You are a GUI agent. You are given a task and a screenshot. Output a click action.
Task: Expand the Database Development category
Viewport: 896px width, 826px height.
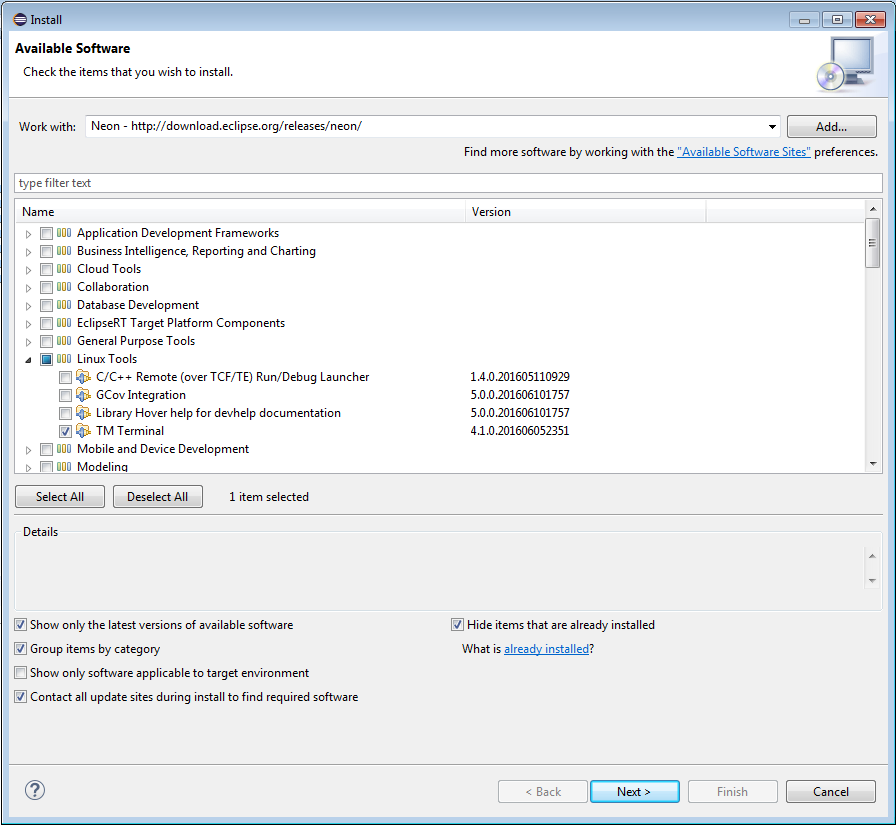(x=28, y=306)
